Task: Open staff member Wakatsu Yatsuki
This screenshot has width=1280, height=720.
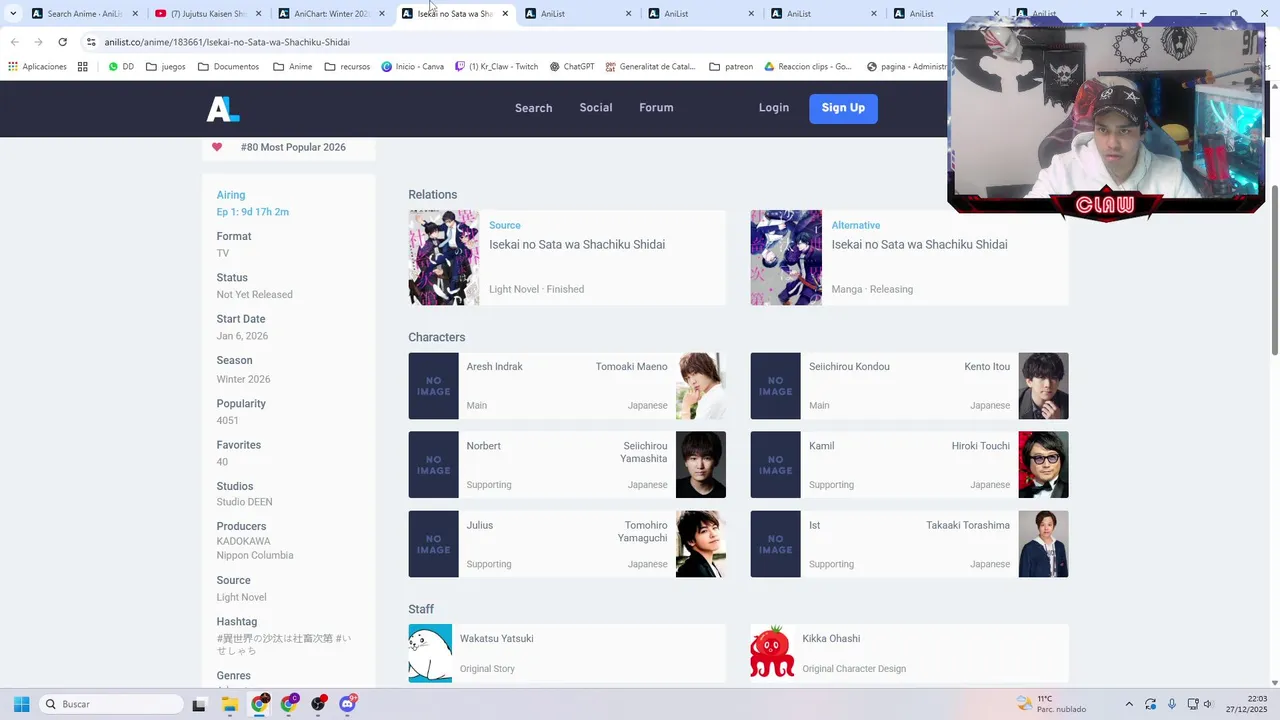Action: (x=497, y=639)
